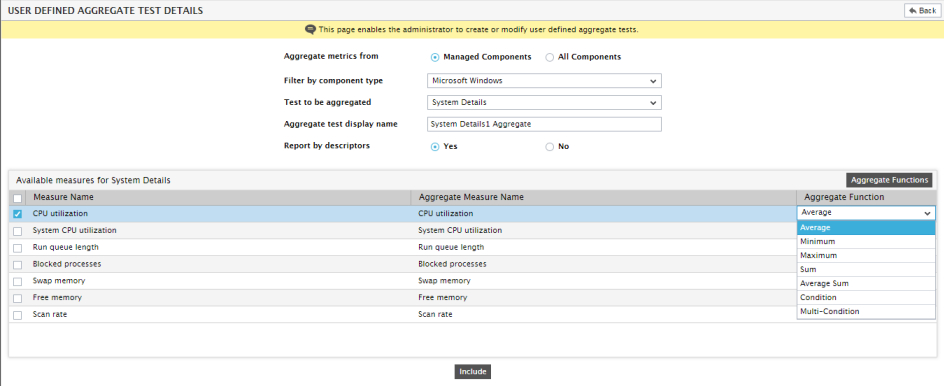Click CPU utilization aggregate measure name cell
The image size is (944, 386).
pos(446,214)
